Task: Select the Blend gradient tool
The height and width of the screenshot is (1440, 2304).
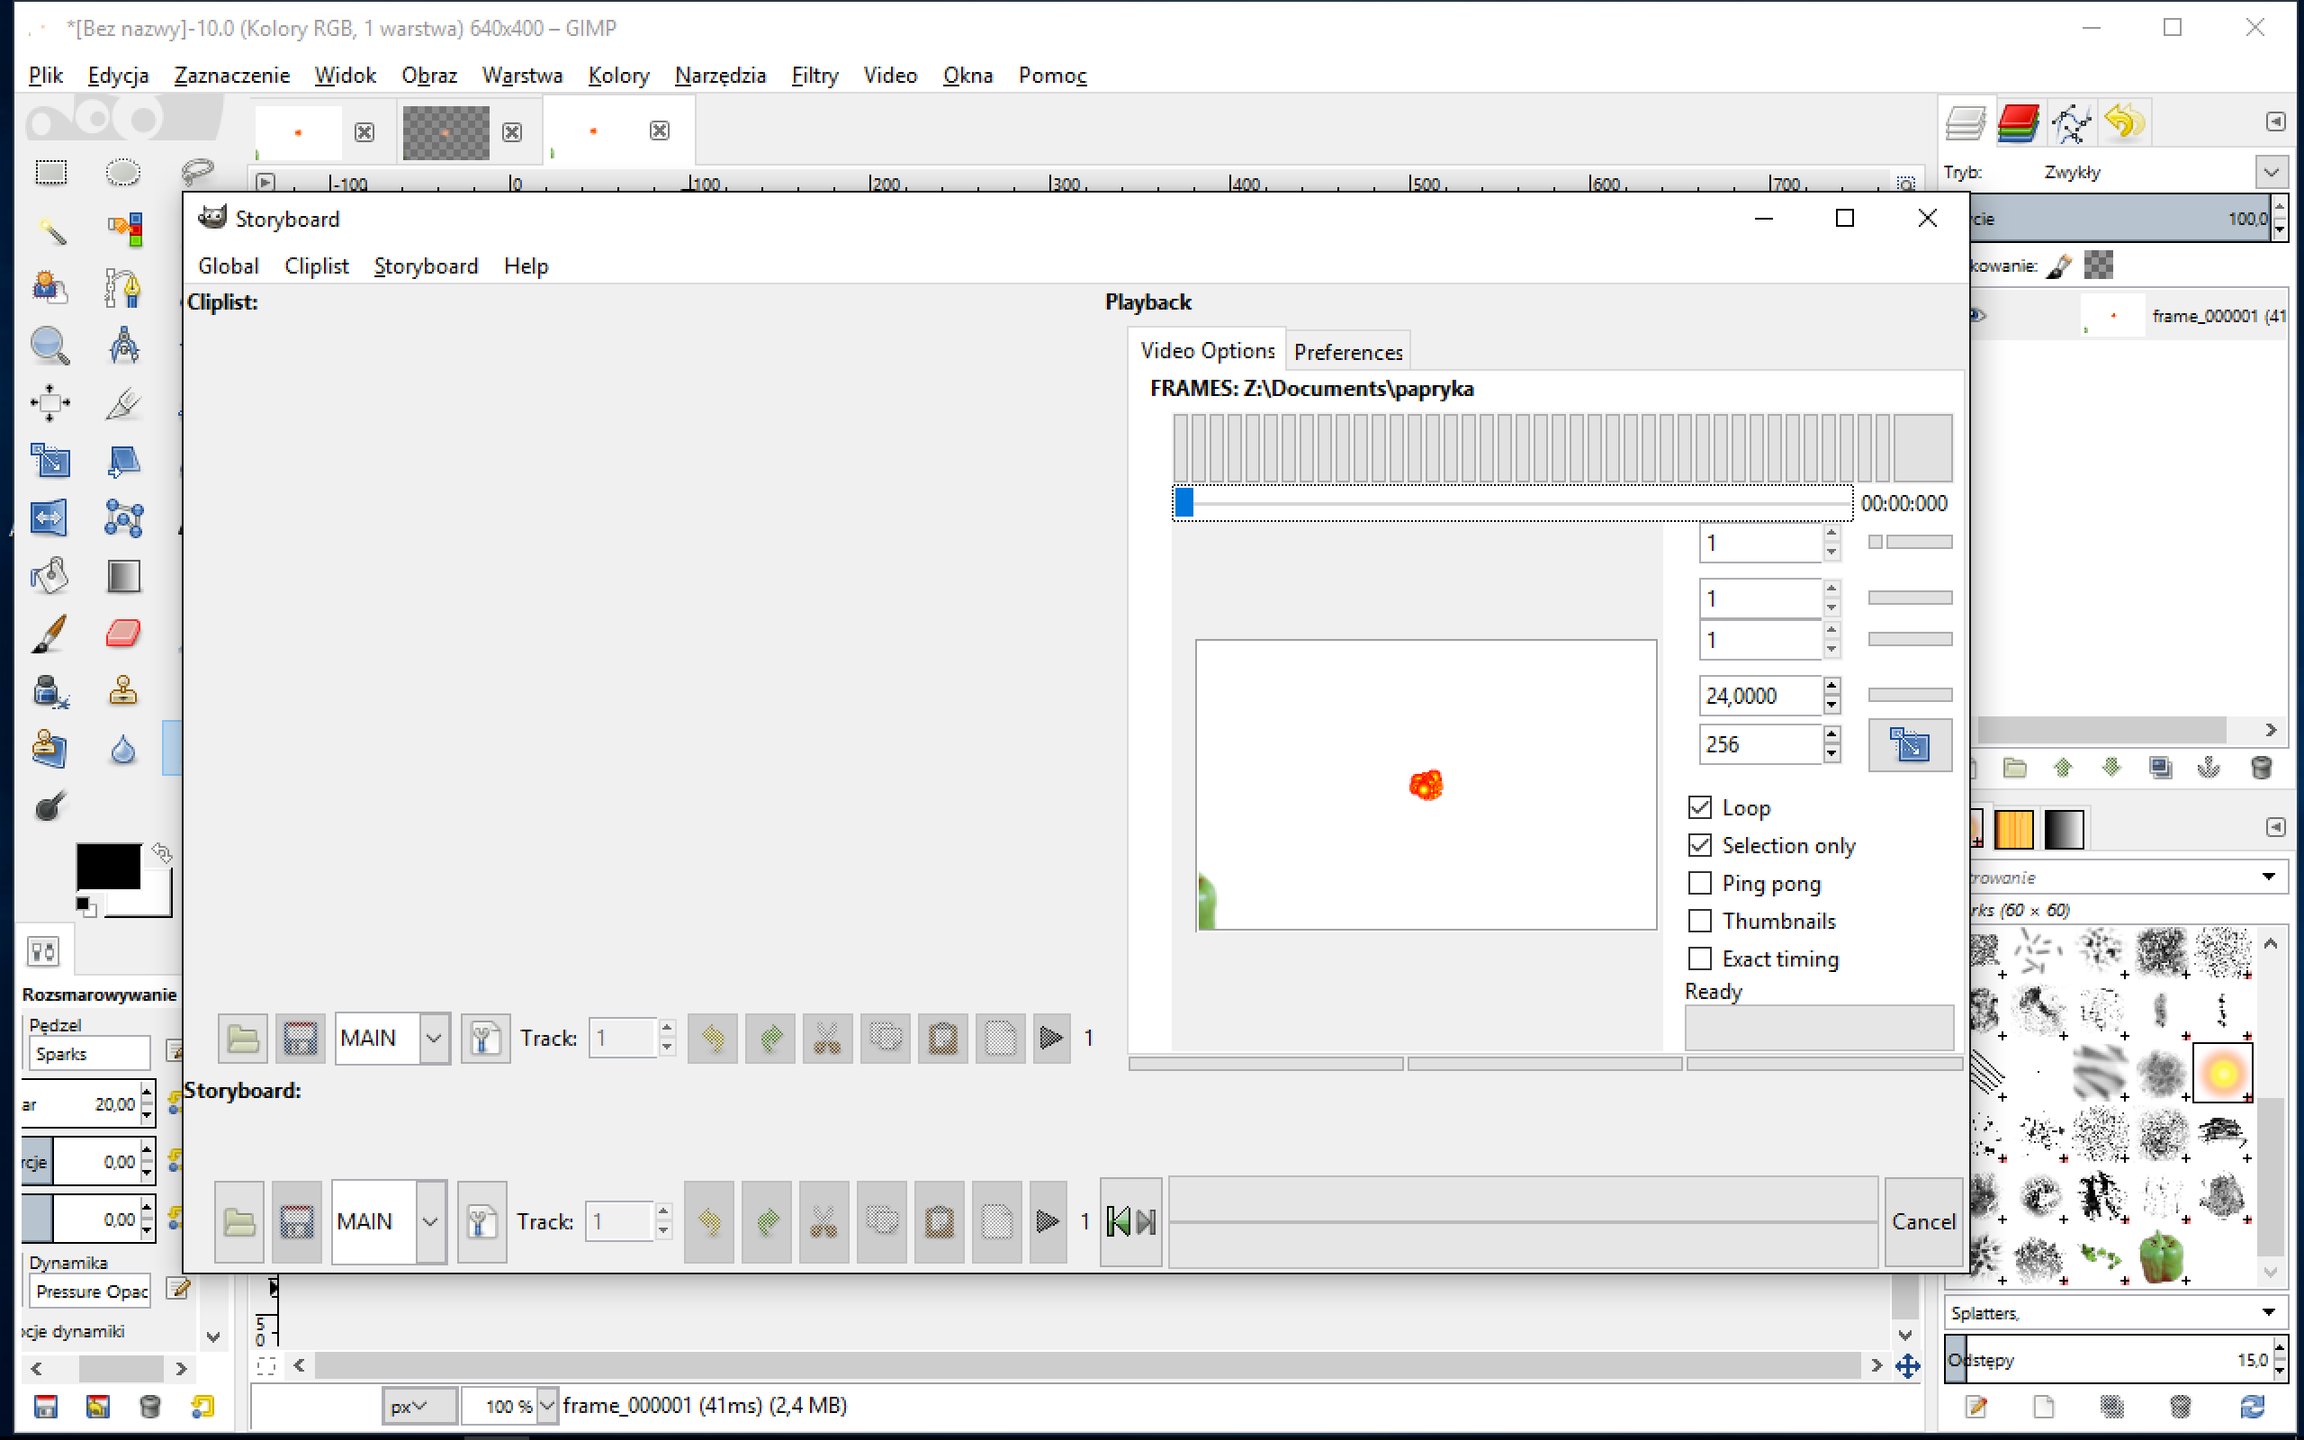Action: coord(123,577)
